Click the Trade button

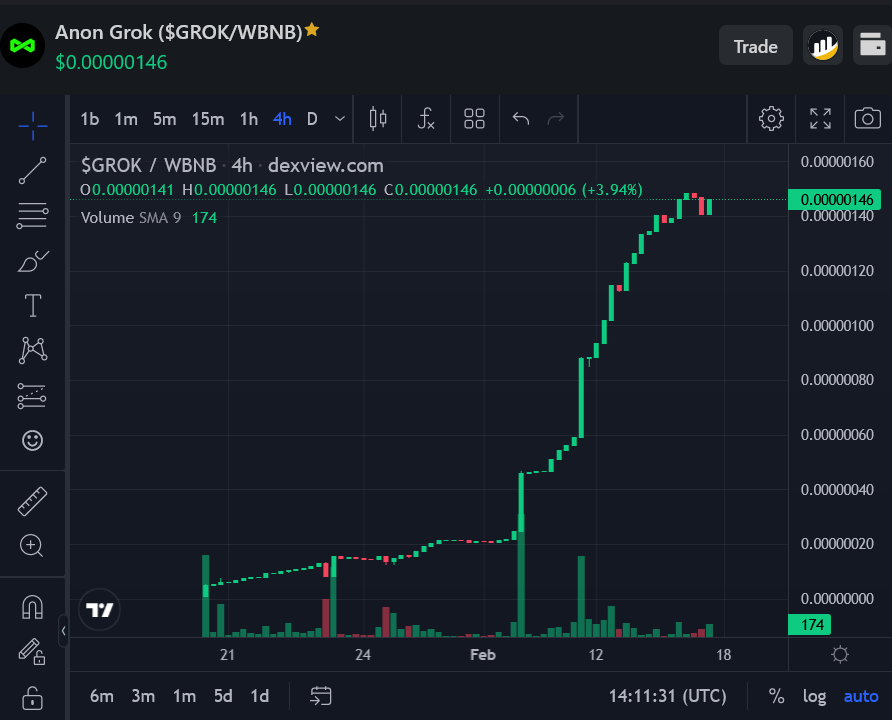(755, 45)
